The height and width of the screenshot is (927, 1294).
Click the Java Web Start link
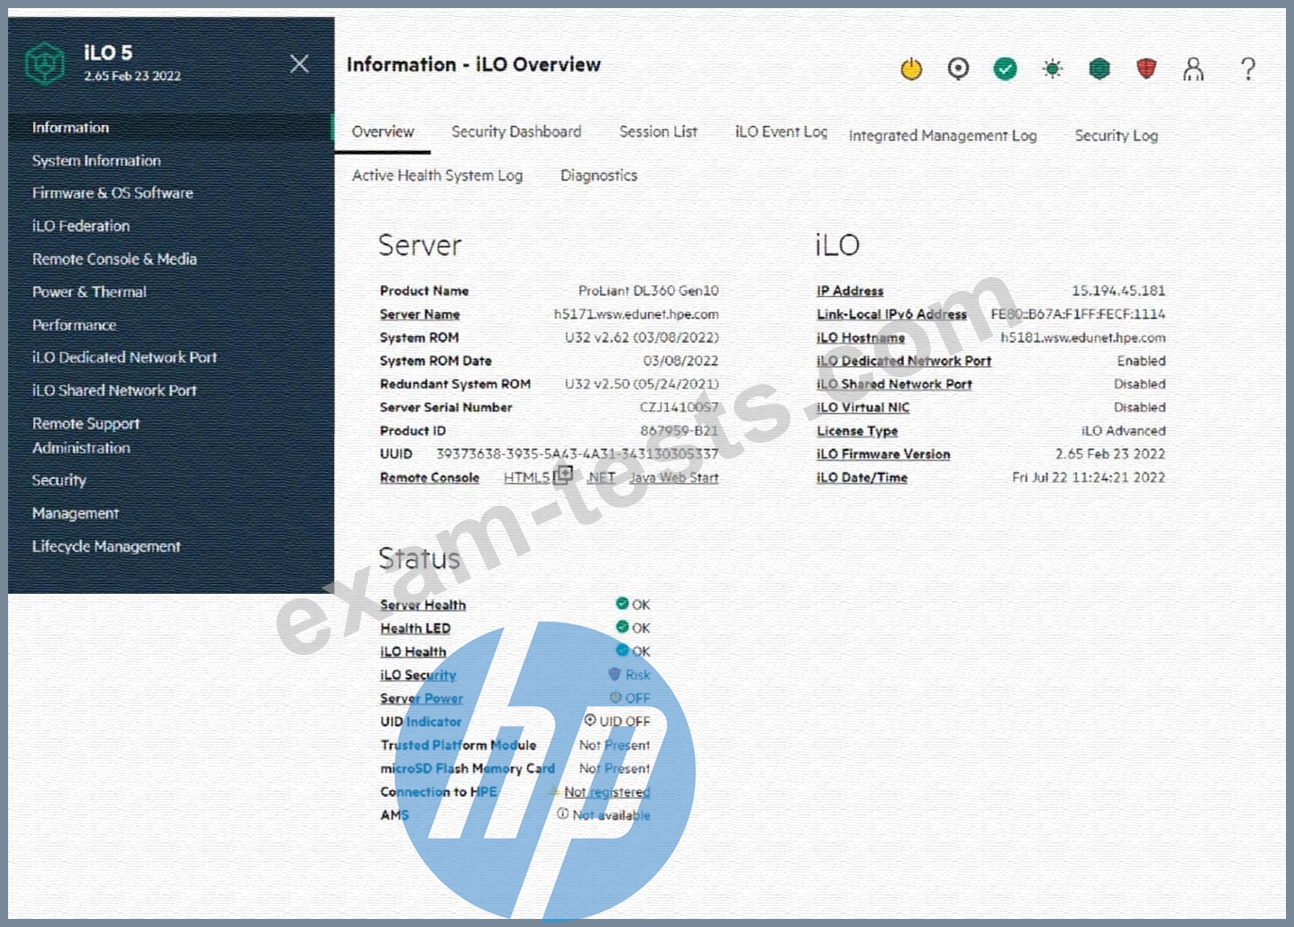coord(673,478)
